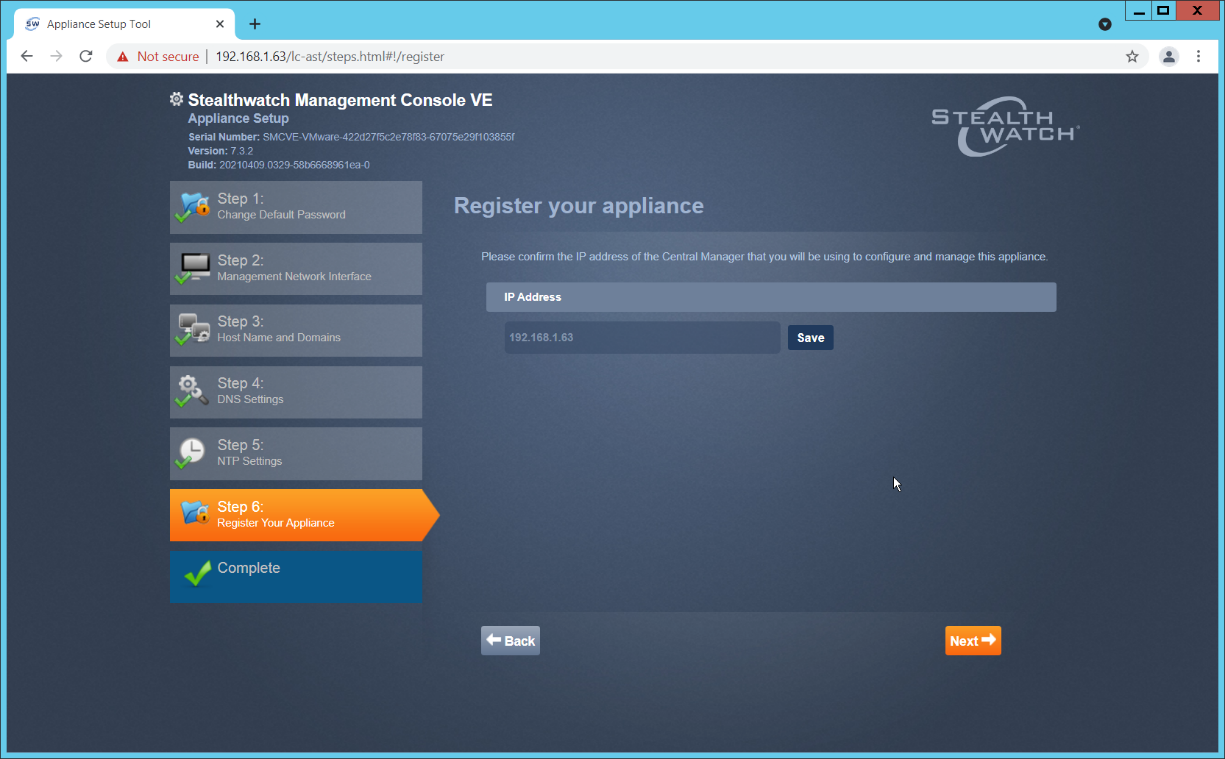This screenshot has width=1225, height=759.
Task: Click the green checkmark beside Complete
Action: [198, 574]
